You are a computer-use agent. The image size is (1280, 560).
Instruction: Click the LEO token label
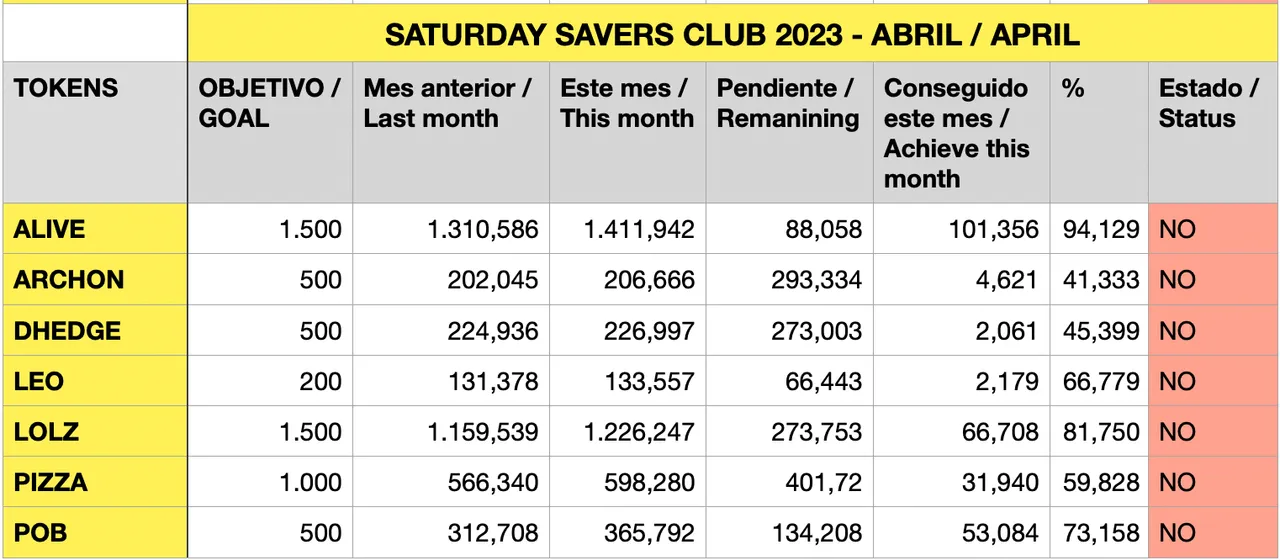tap(95, 381)
